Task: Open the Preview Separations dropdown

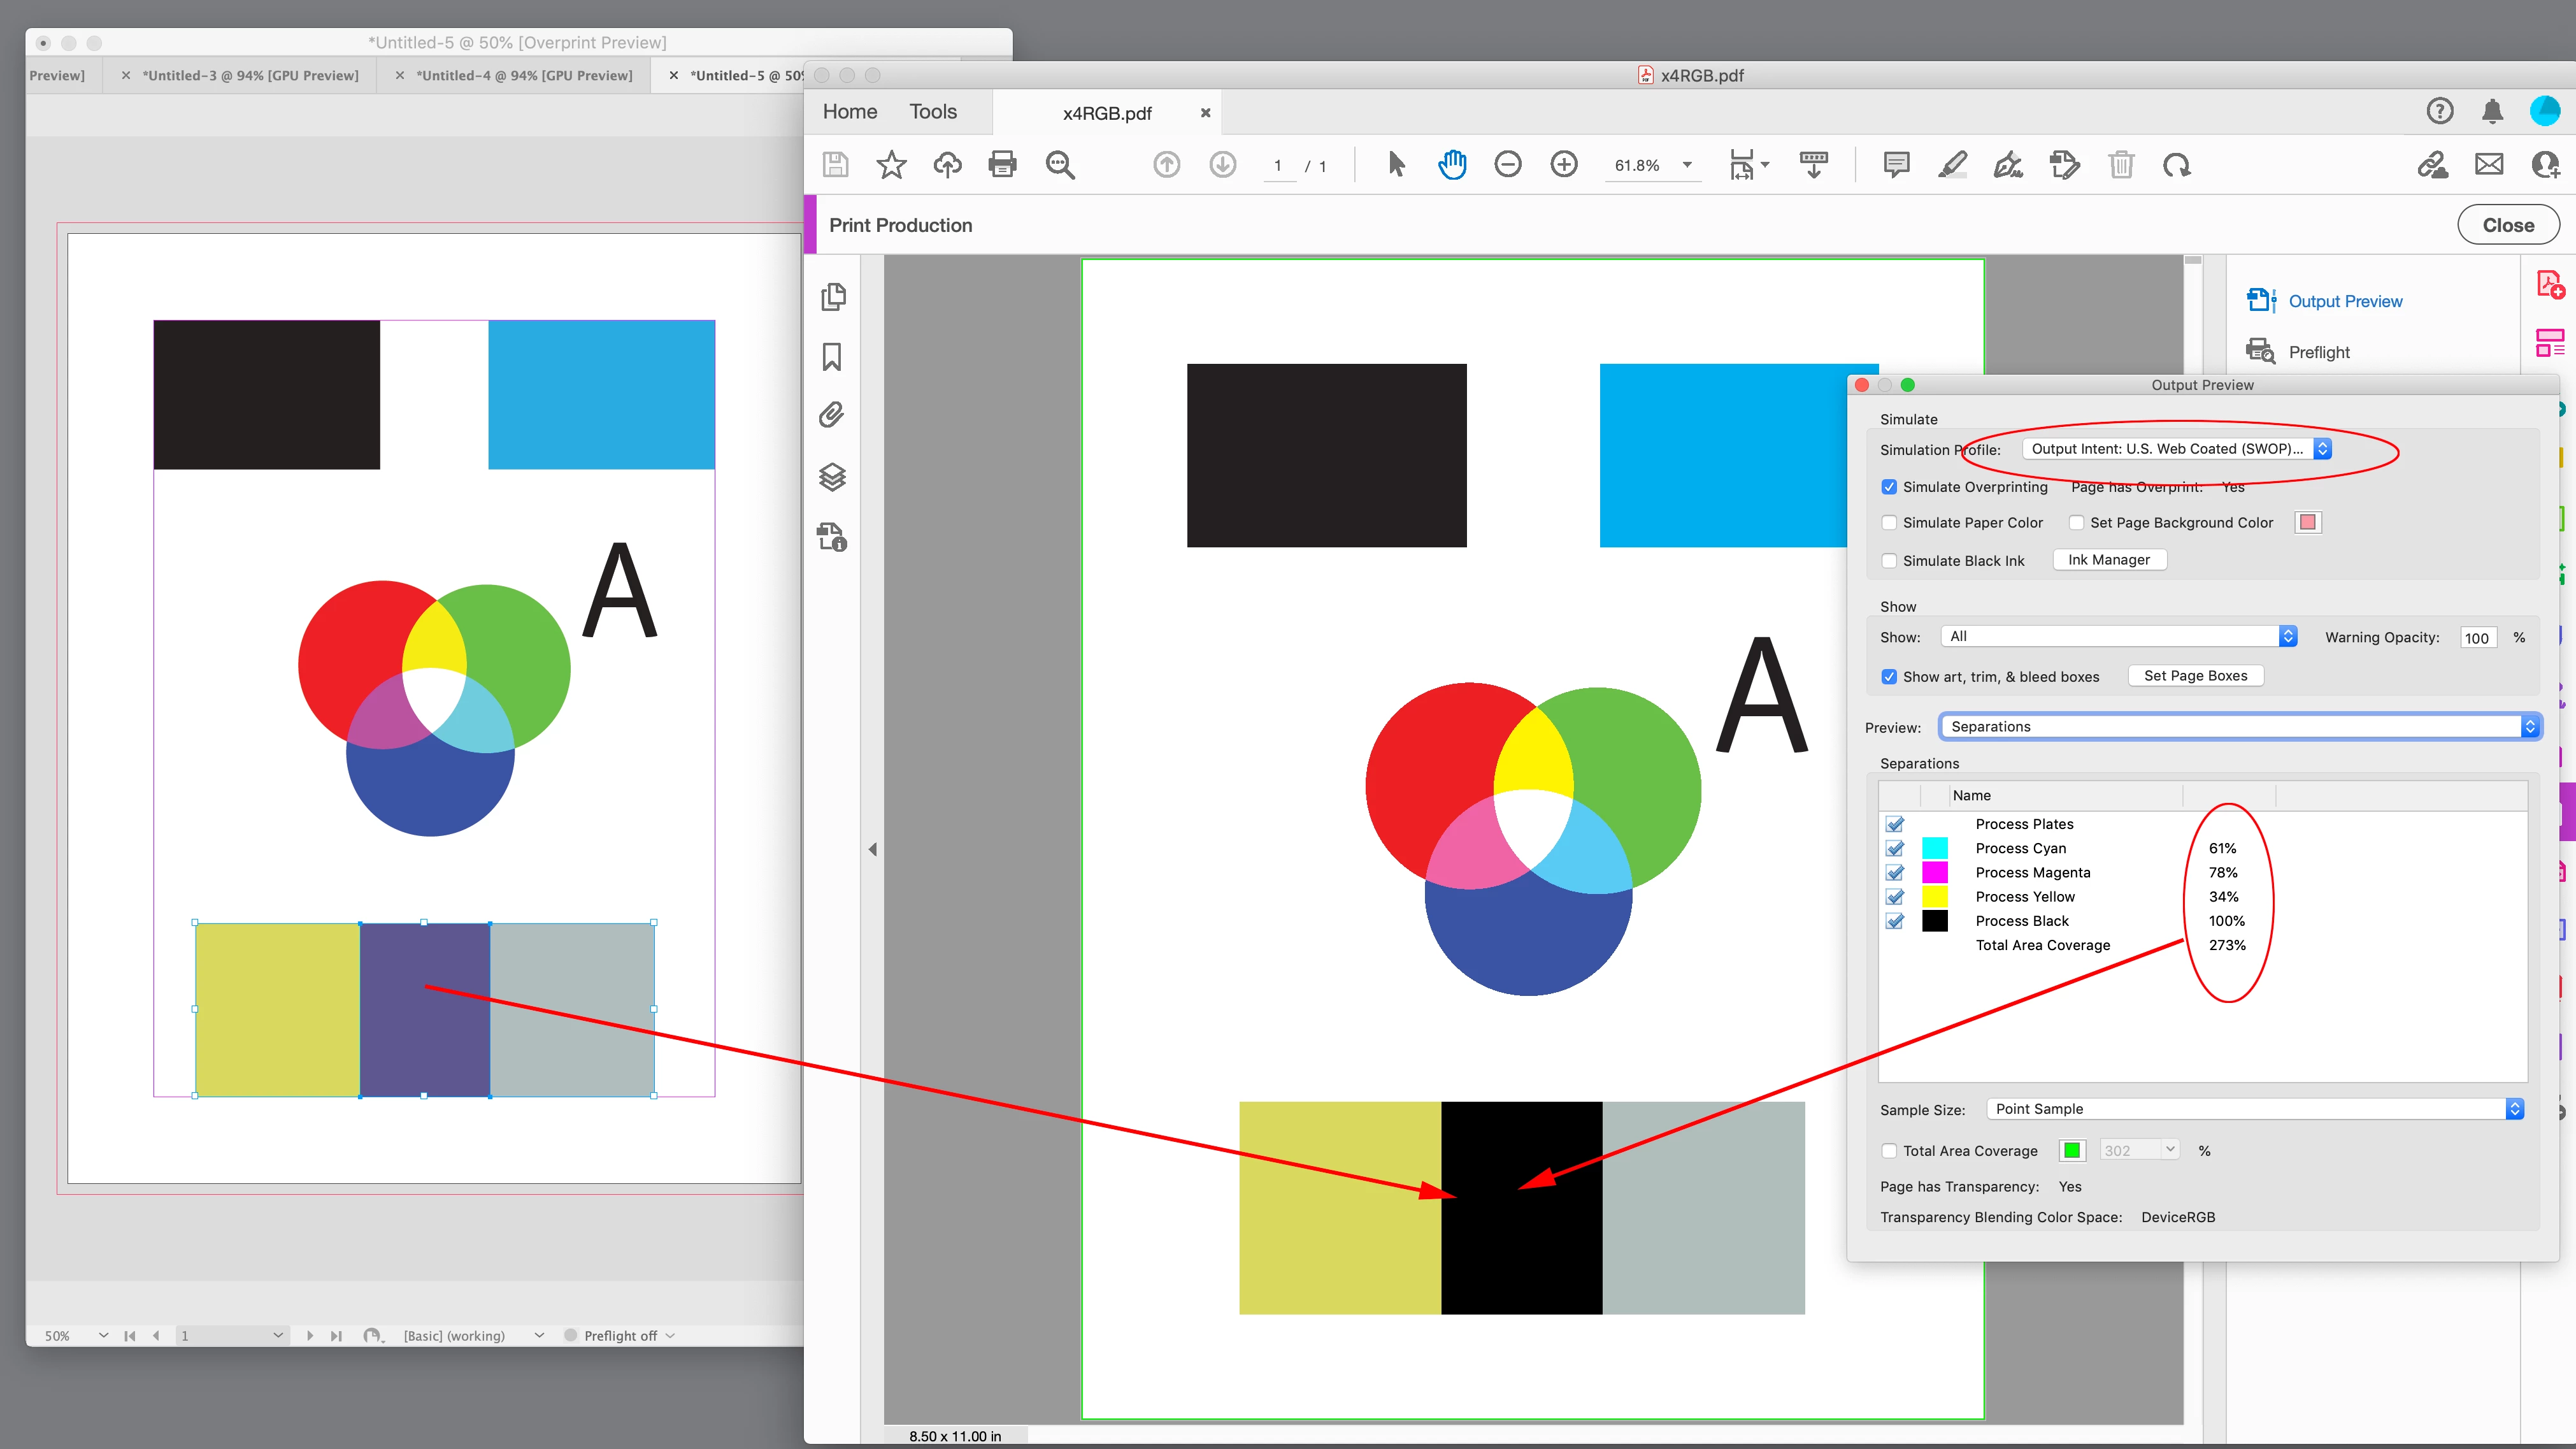Action: pos(2239,727)
